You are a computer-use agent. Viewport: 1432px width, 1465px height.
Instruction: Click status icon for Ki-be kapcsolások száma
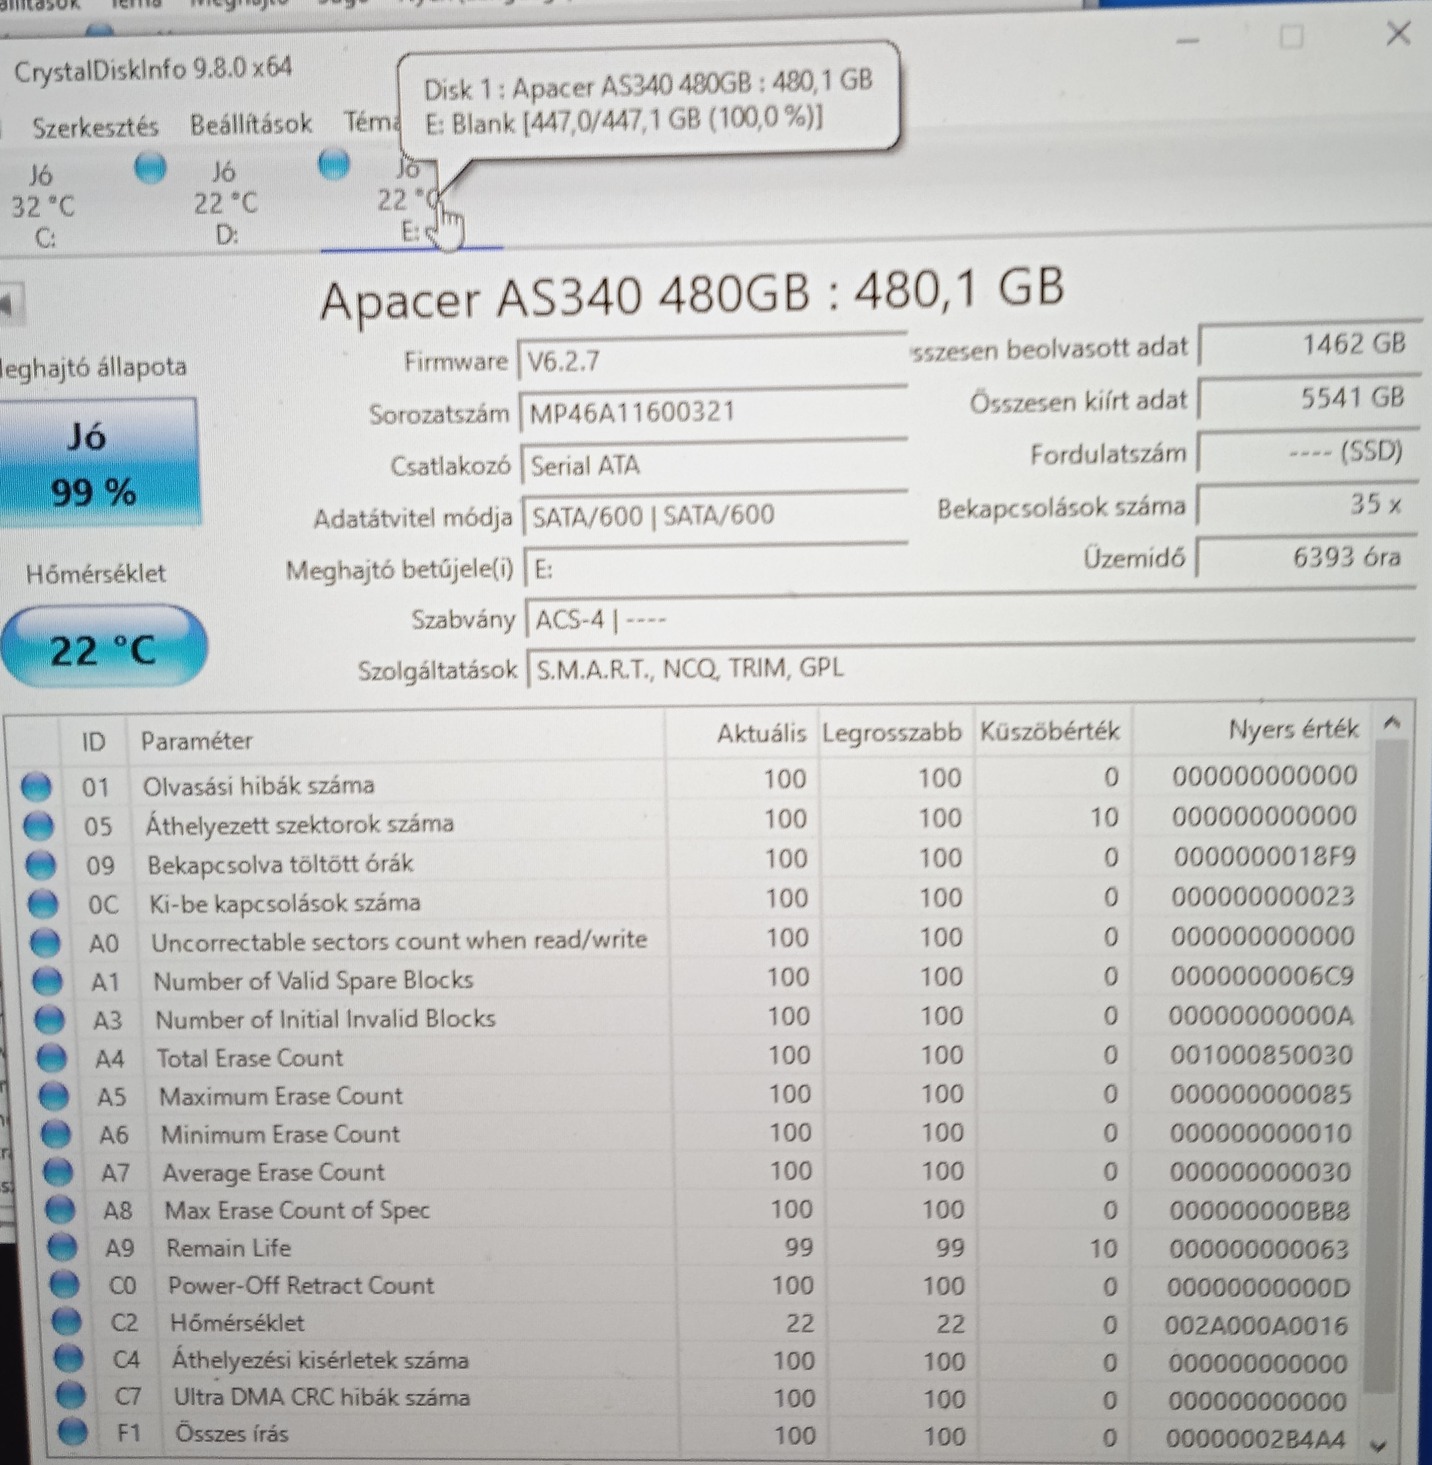point(43,904)
